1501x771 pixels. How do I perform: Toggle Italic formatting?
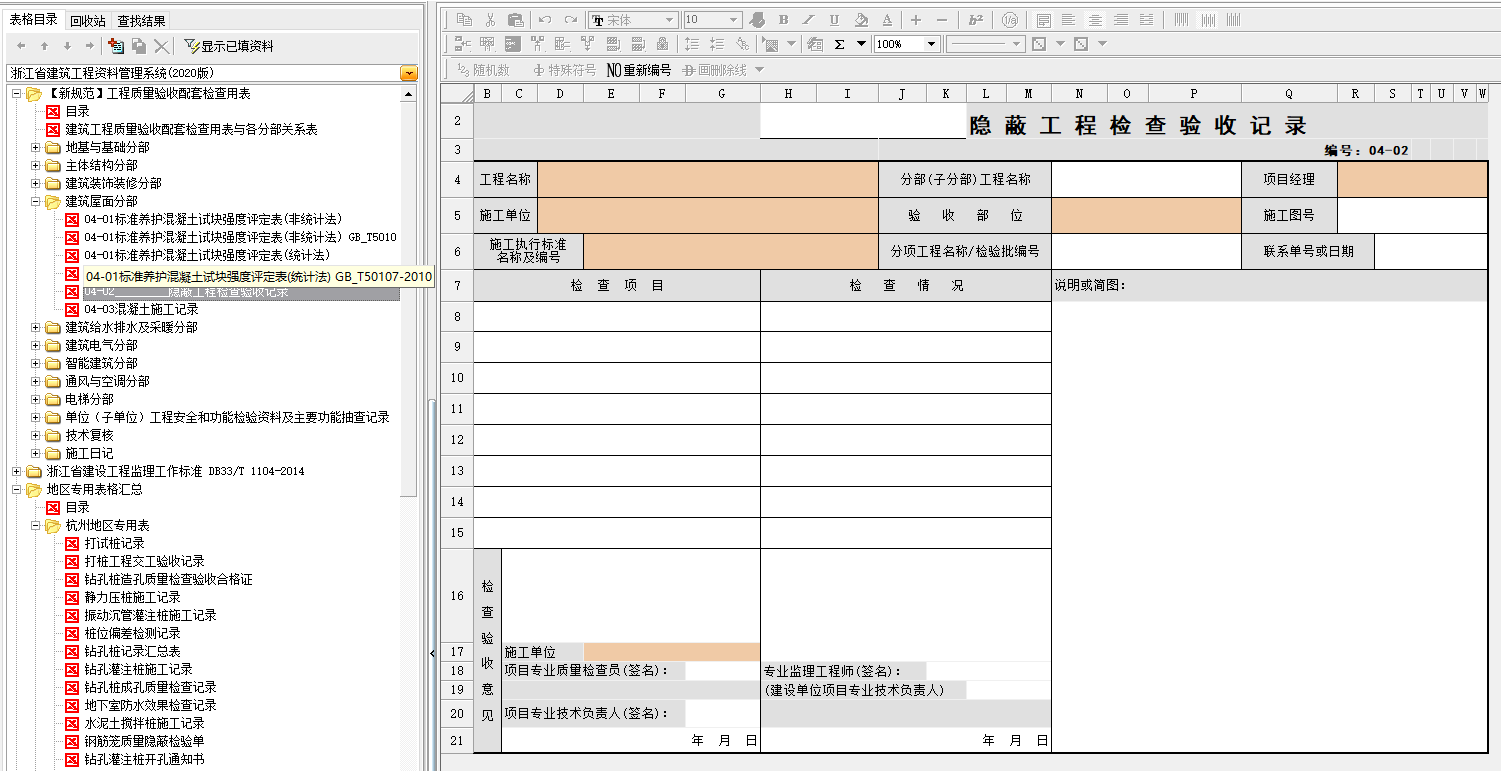[x=808, y=20]
